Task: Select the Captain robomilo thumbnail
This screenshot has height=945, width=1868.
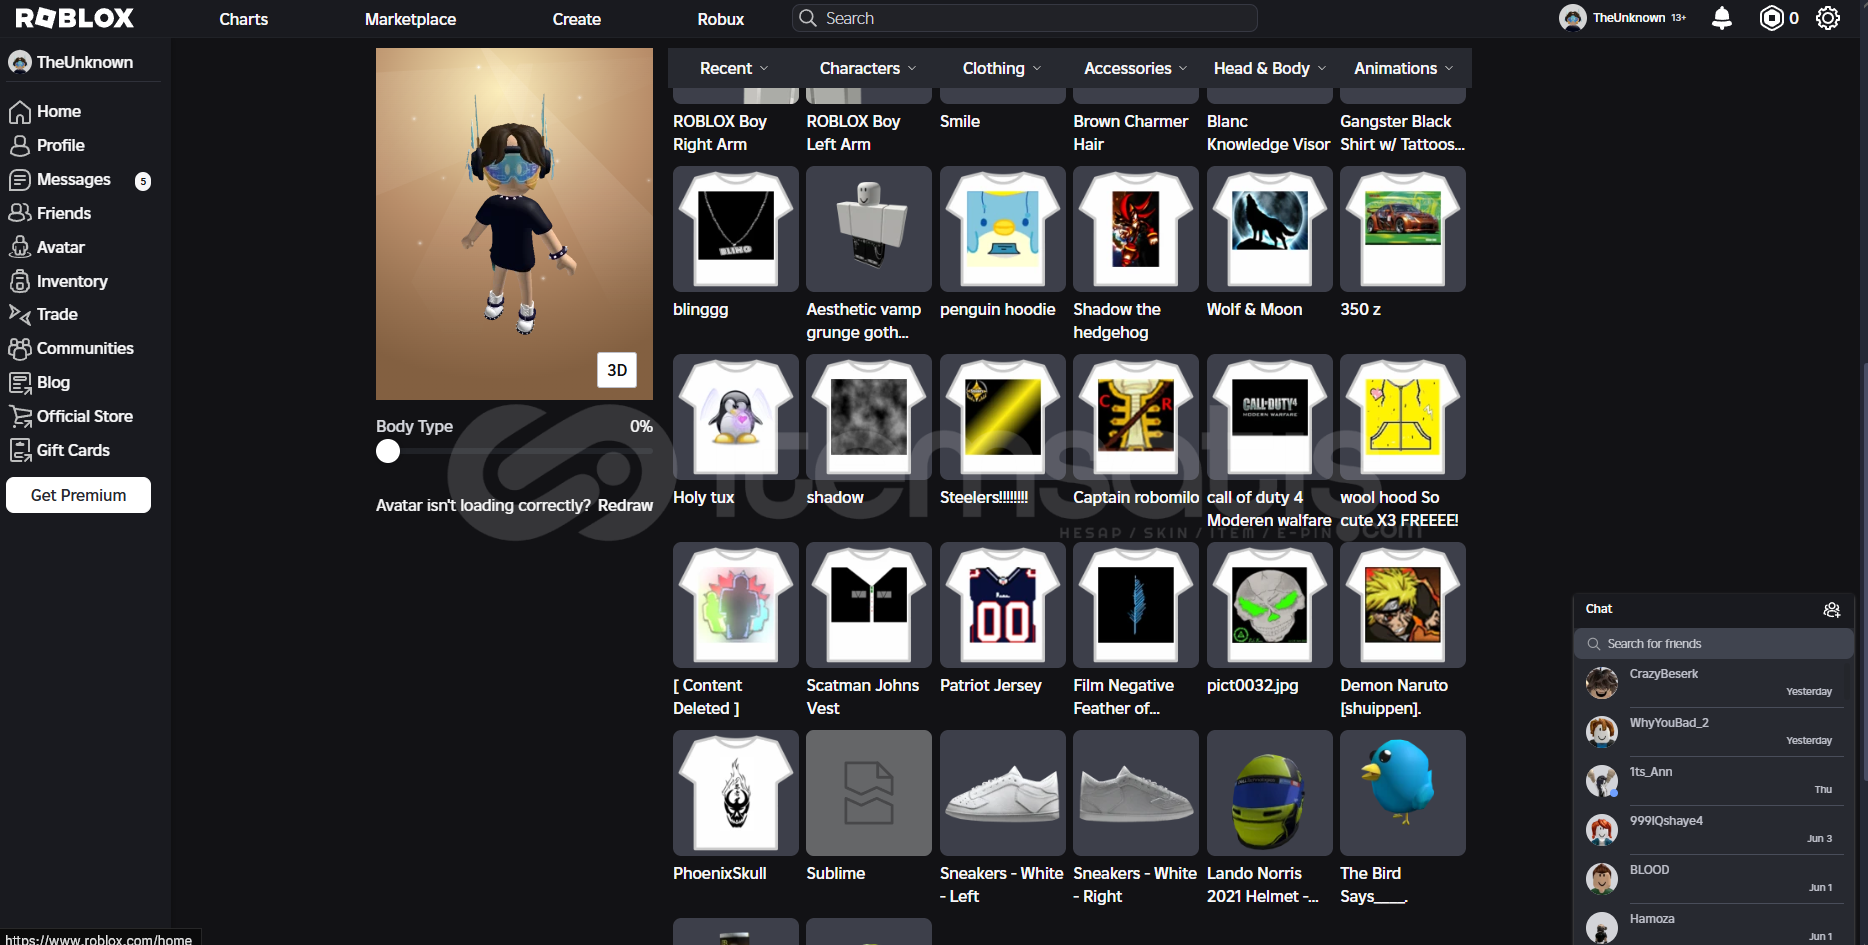Action: click(1136, 417)
